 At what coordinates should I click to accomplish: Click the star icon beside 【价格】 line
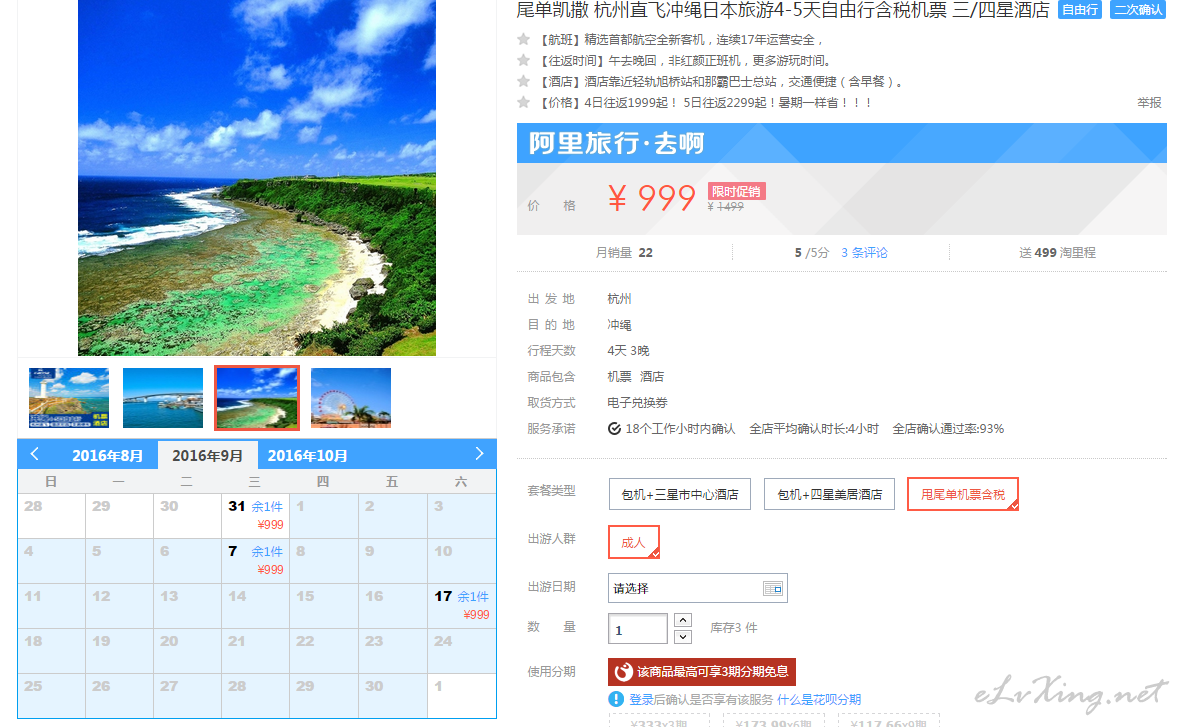pyautogui.click(x=524, y=102)
